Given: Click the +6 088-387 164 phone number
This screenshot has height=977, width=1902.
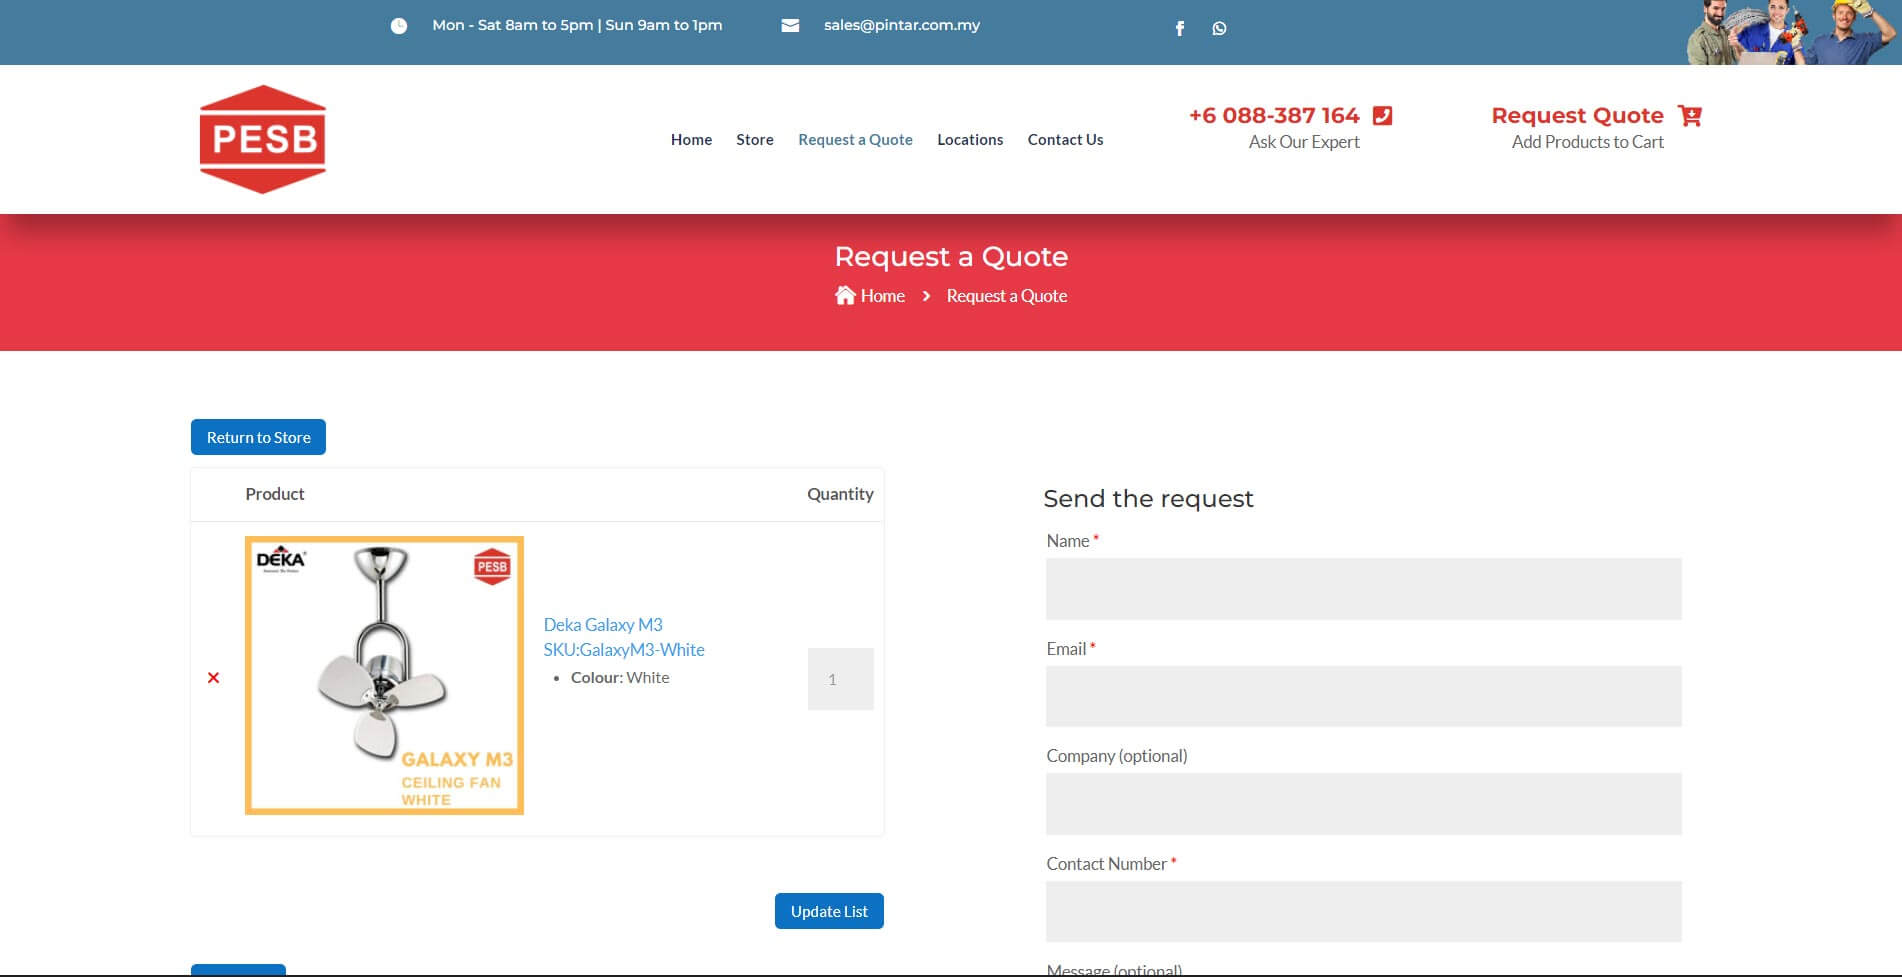Looking at the screenshot, I should click(1274, 115).
